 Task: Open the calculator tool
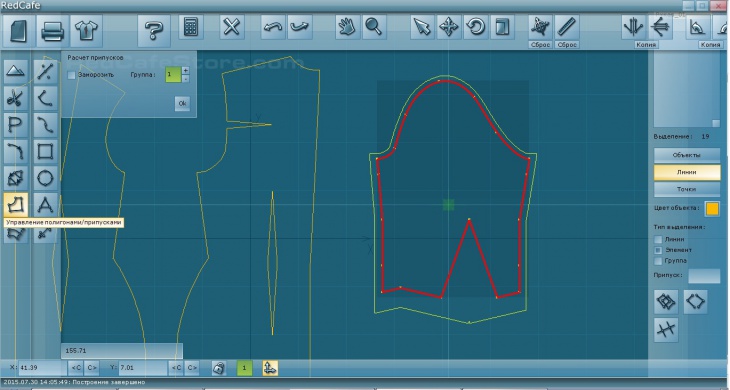[x=191, y=27]
